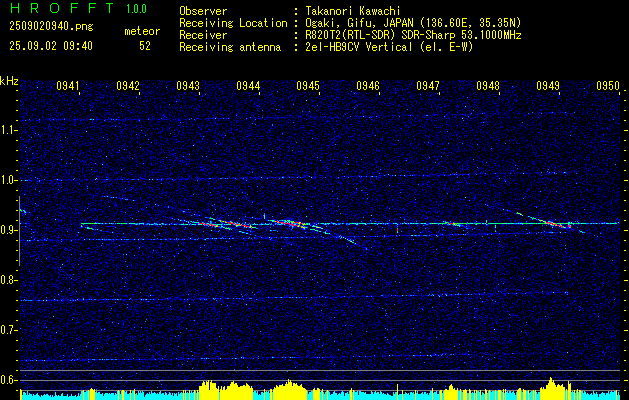Image resolution: width=629 pixels, height=400 pixels.
Task: Click time marker 0945
Action: [308, 86]
